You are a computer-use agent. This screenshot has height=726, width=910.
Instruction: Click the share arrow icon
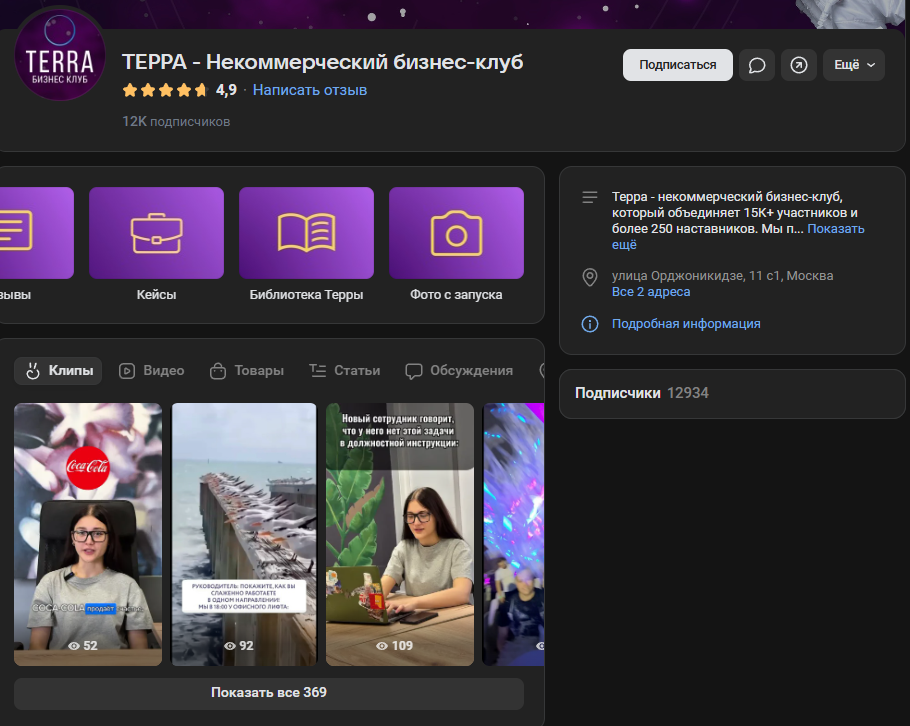[798, 65]
